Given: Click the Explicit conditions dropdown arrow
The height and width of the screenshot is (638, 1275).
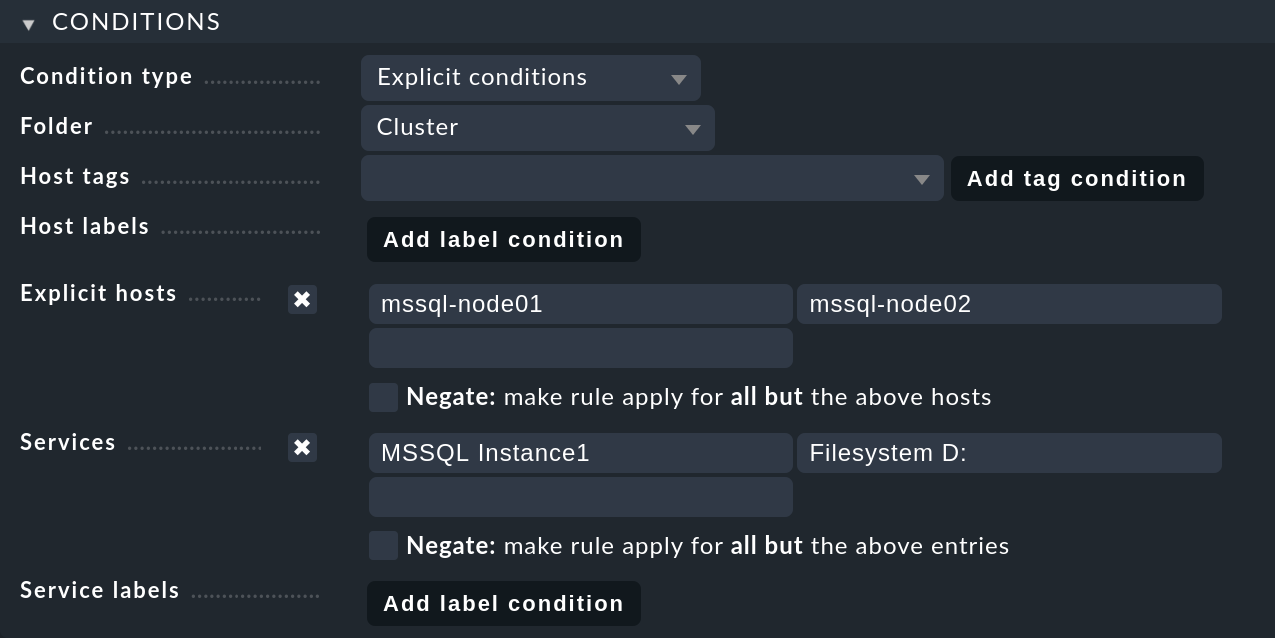Looking at the screenshot, I should coord(679,77).
